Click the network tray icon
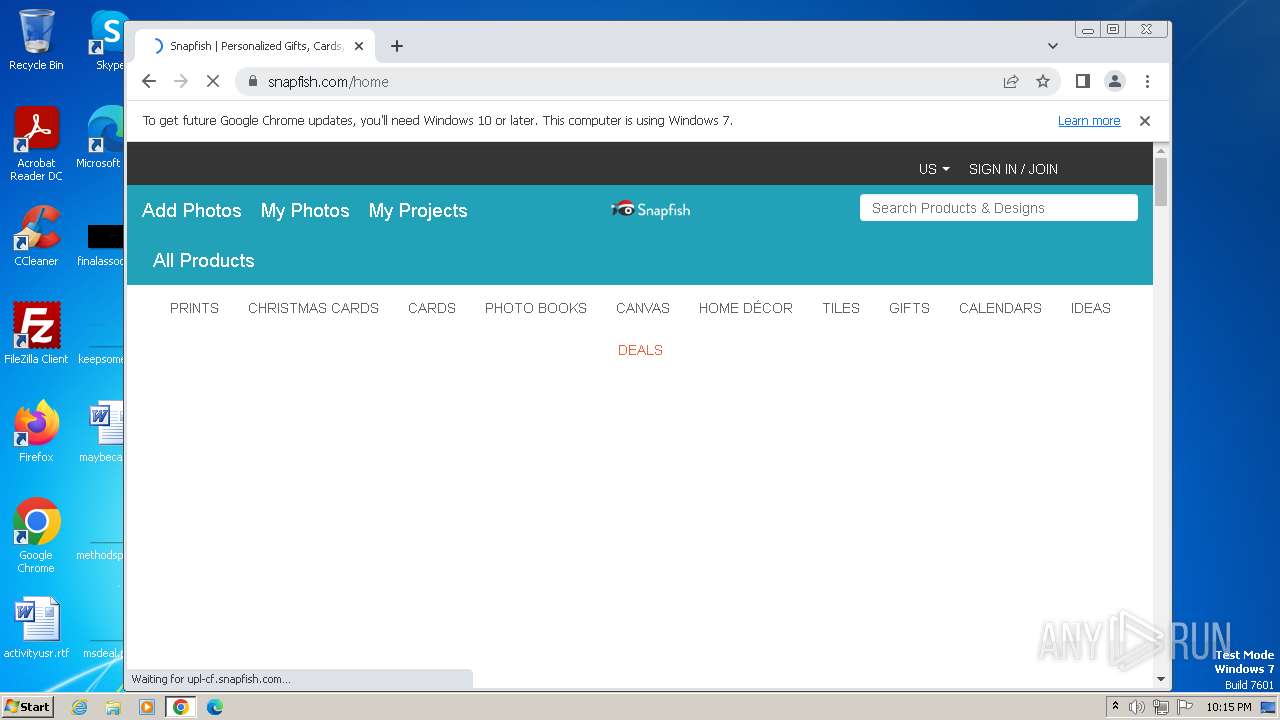The width and height of the screenshot is (1280, 720). coord(1160,707)
